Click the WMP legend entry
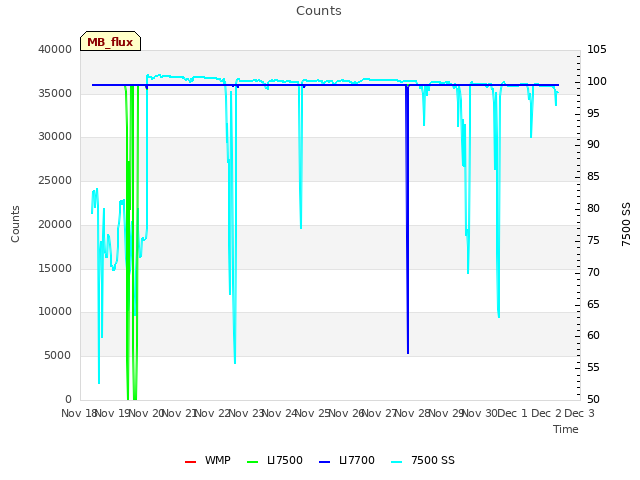This screenshot has width=640, height=480. tap(208, 460)
